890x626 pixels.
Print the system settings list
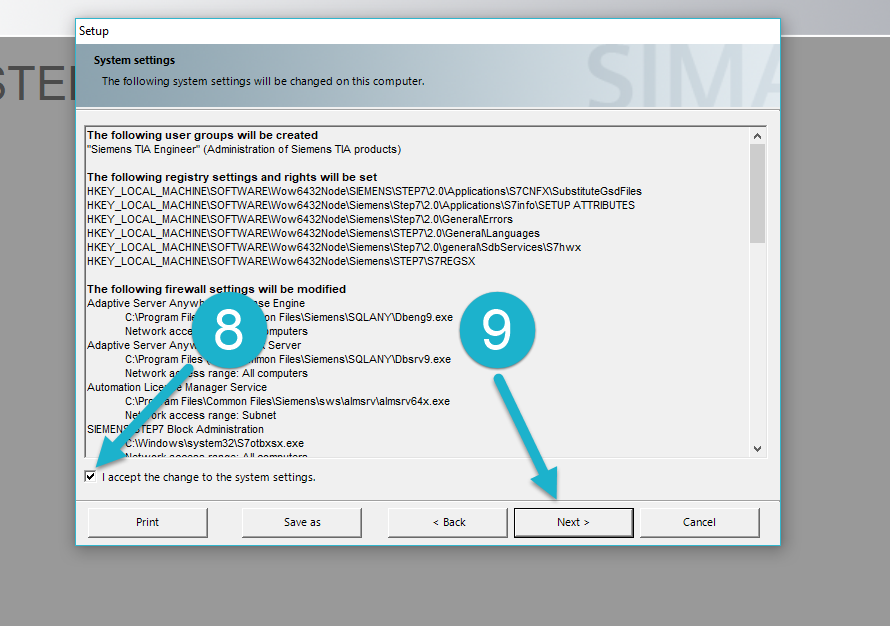click(x=148, y=522)
